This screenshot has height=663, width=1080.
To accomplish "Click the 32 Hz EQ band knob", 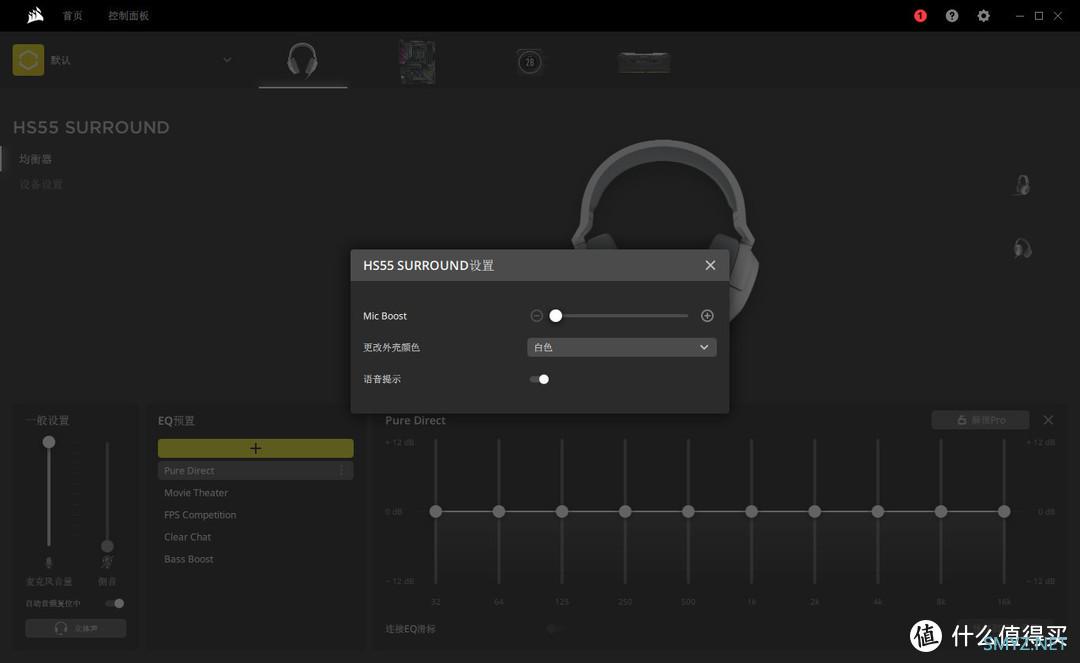I will (436, 512).
